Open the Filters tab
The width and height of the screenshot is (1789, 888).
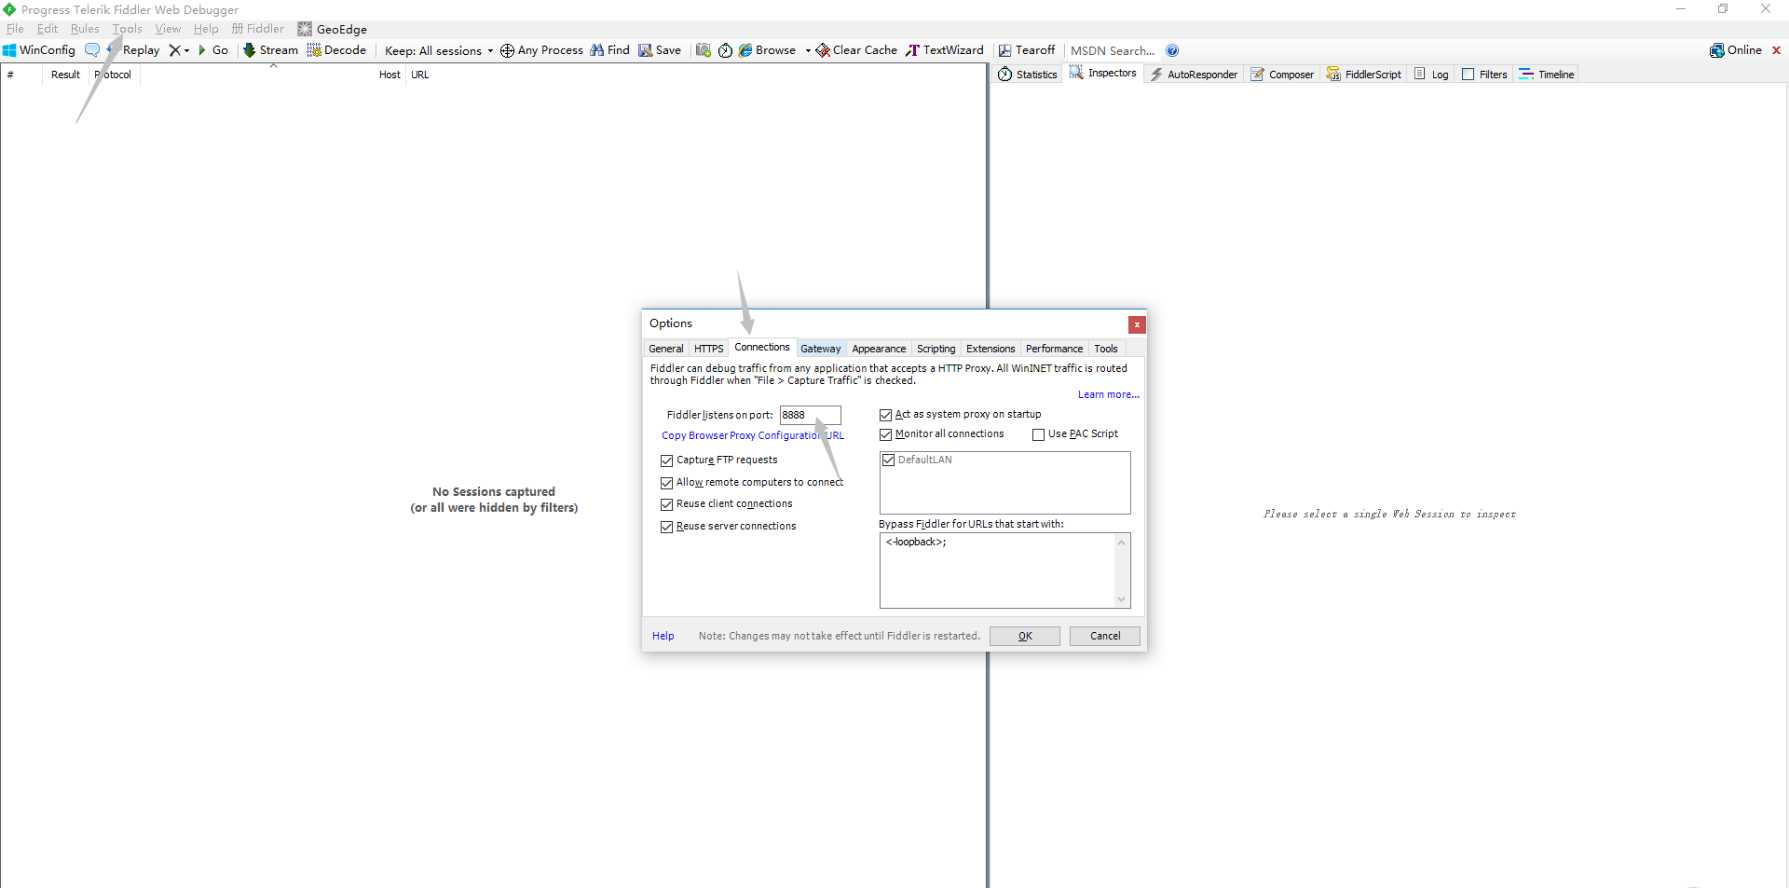pos(1484,74)
